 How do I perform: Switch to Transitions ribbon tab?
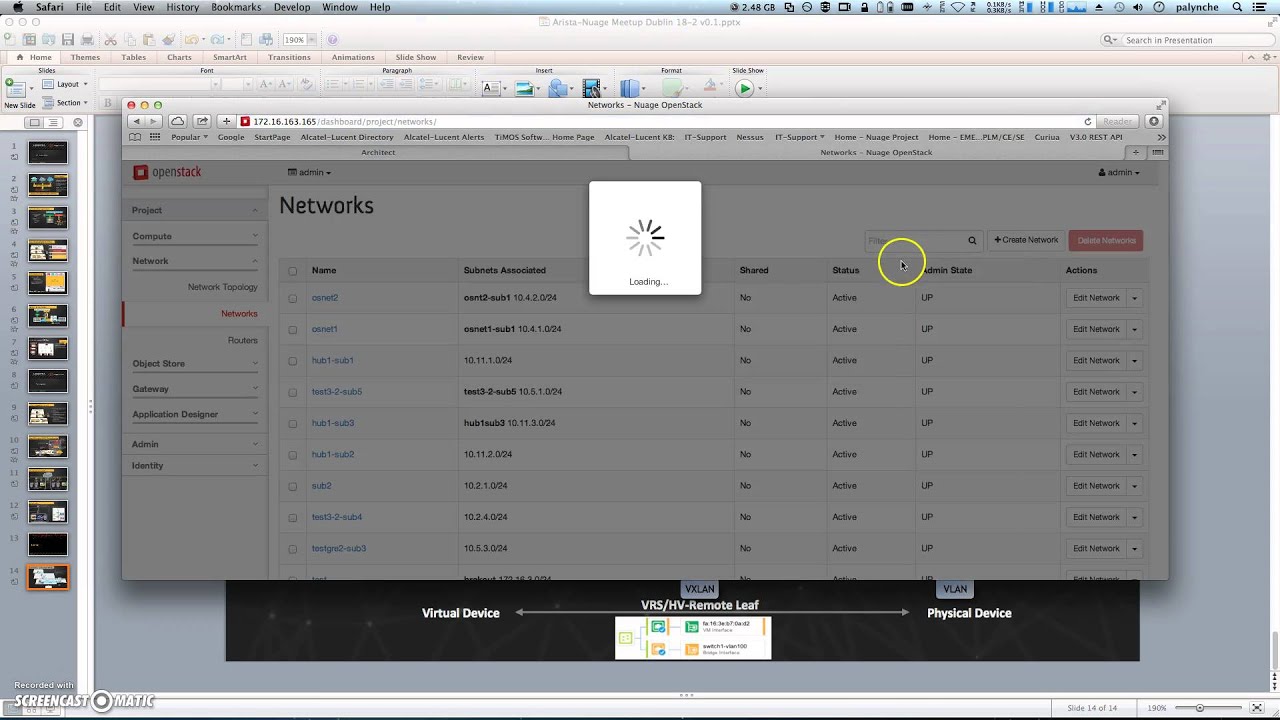pyautogui.click(x=289, y=57)
